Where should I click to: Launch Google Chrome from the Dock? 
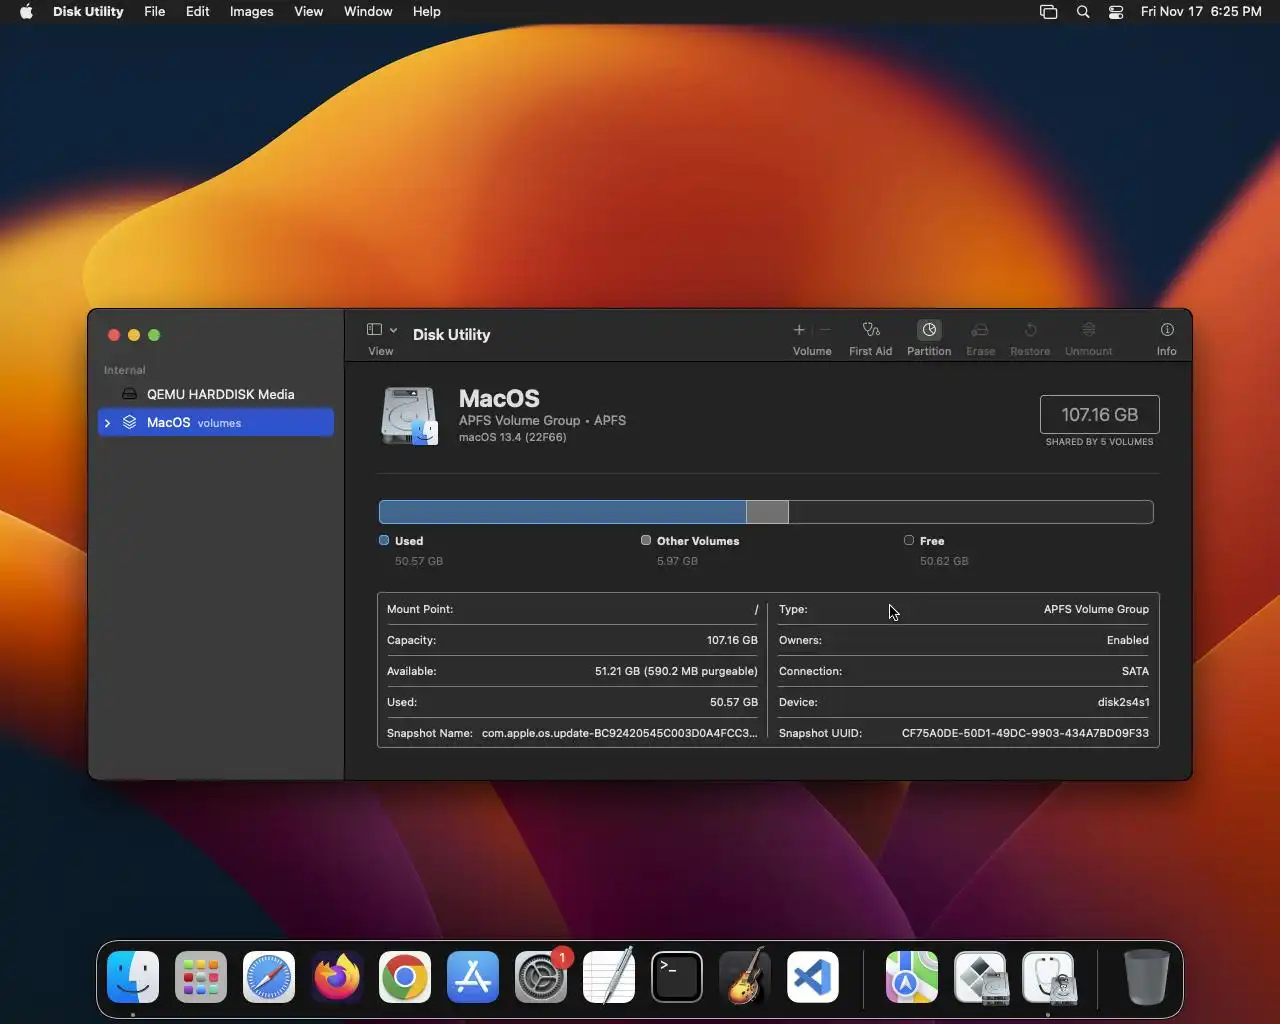pos(405,977)
